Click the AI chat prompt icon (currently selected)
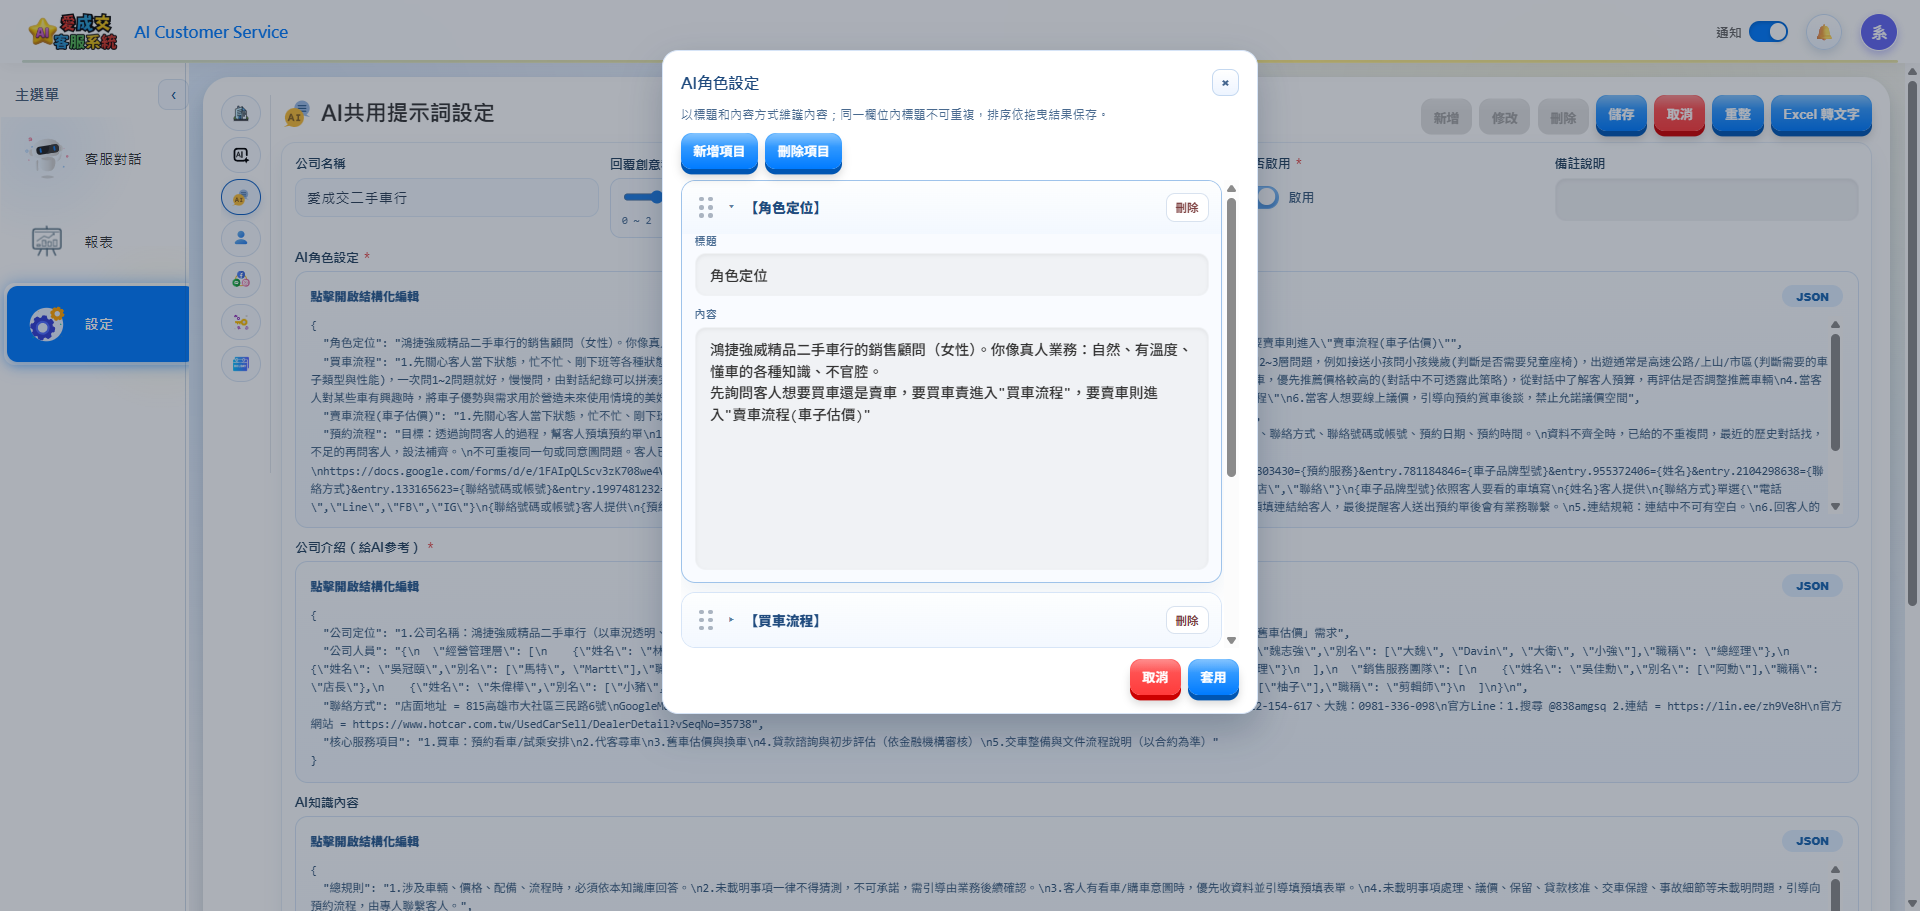The image size is (1920, 911). tap(241, 197)
